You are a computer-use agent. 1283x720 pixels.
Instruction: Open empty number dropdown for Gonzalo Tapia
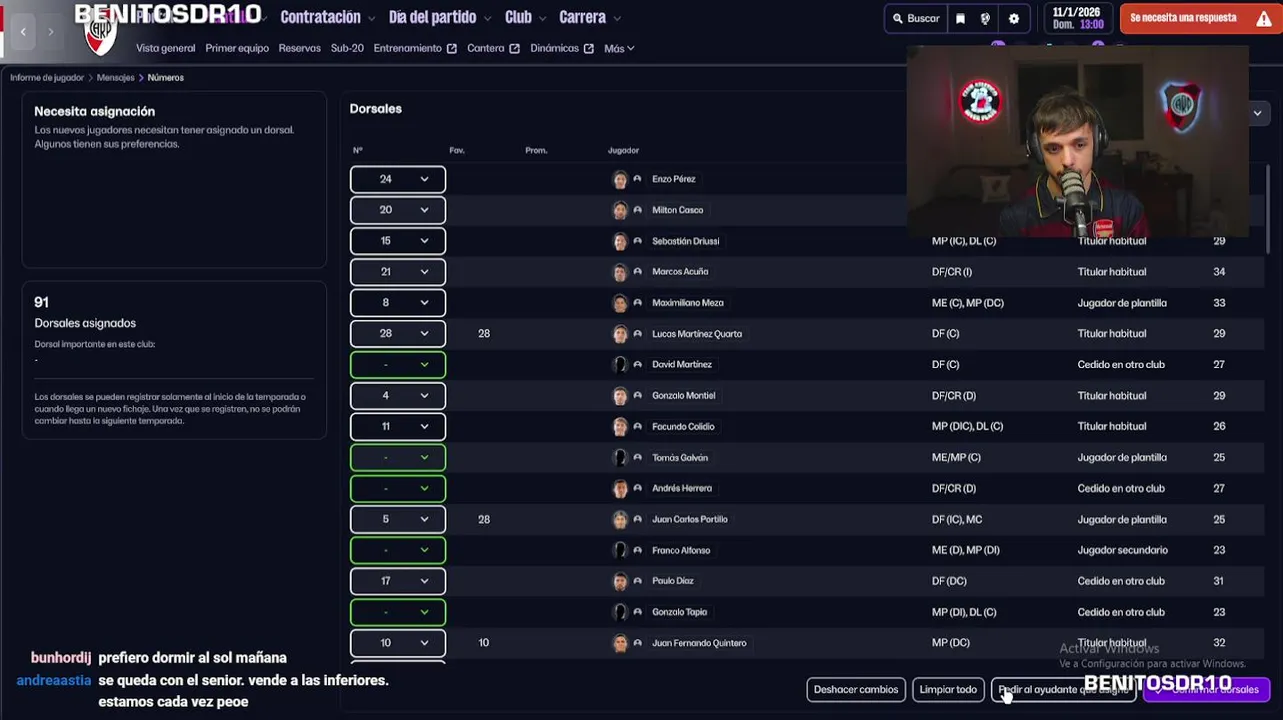(x=397, y=612)
